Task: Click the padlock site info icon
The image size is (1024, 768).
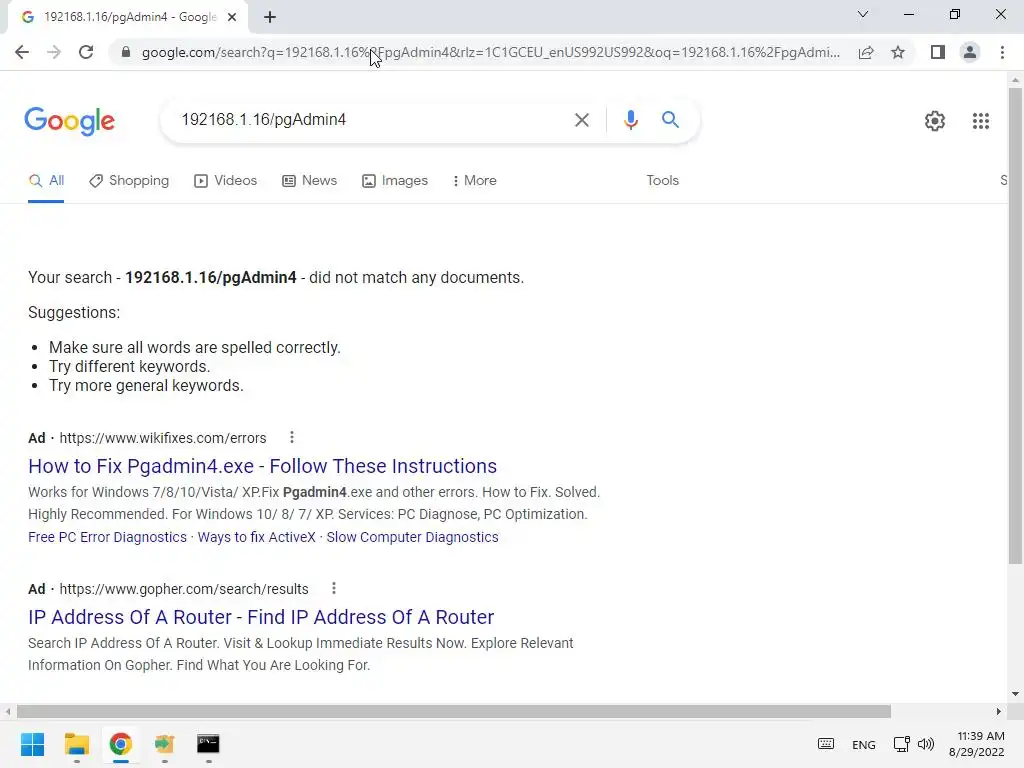Action: click(126, 52)
